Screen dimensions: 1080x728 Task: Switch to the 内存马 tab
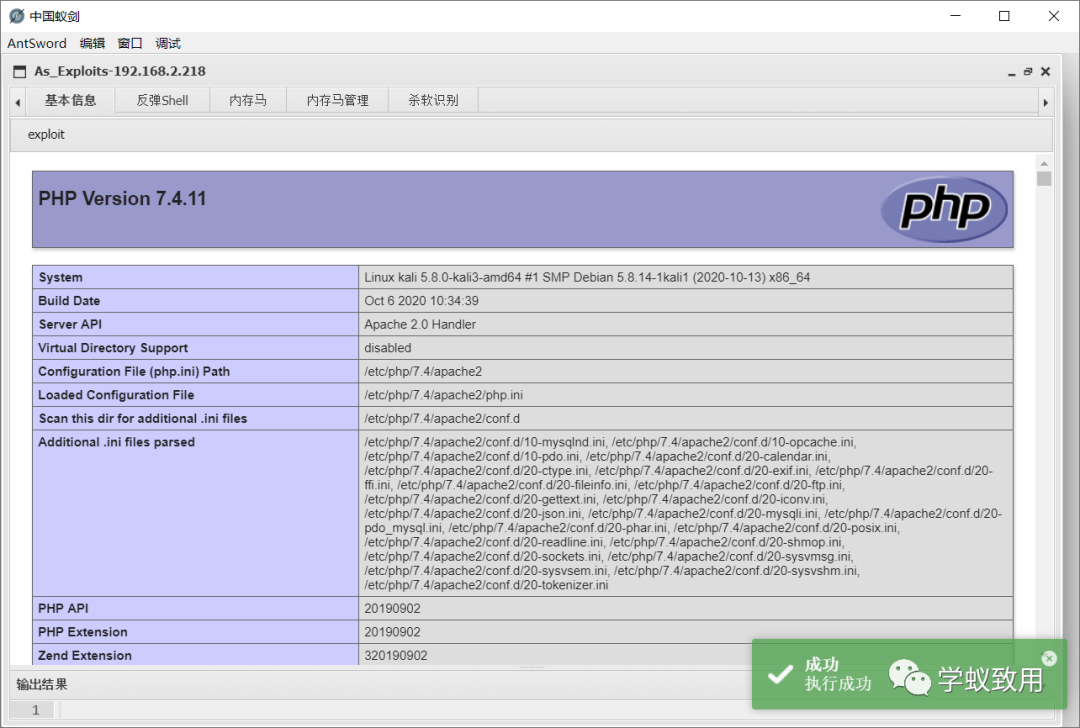[x=247, y=101]
